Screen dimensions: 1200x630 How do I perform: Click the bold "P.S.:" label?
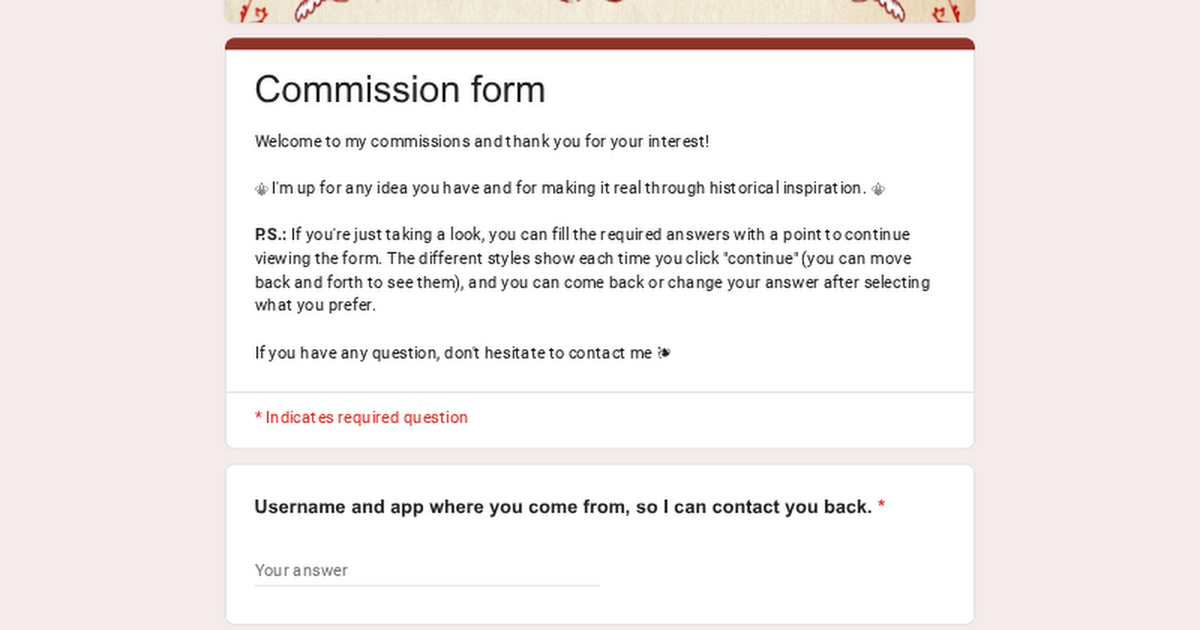coord(270,235)
